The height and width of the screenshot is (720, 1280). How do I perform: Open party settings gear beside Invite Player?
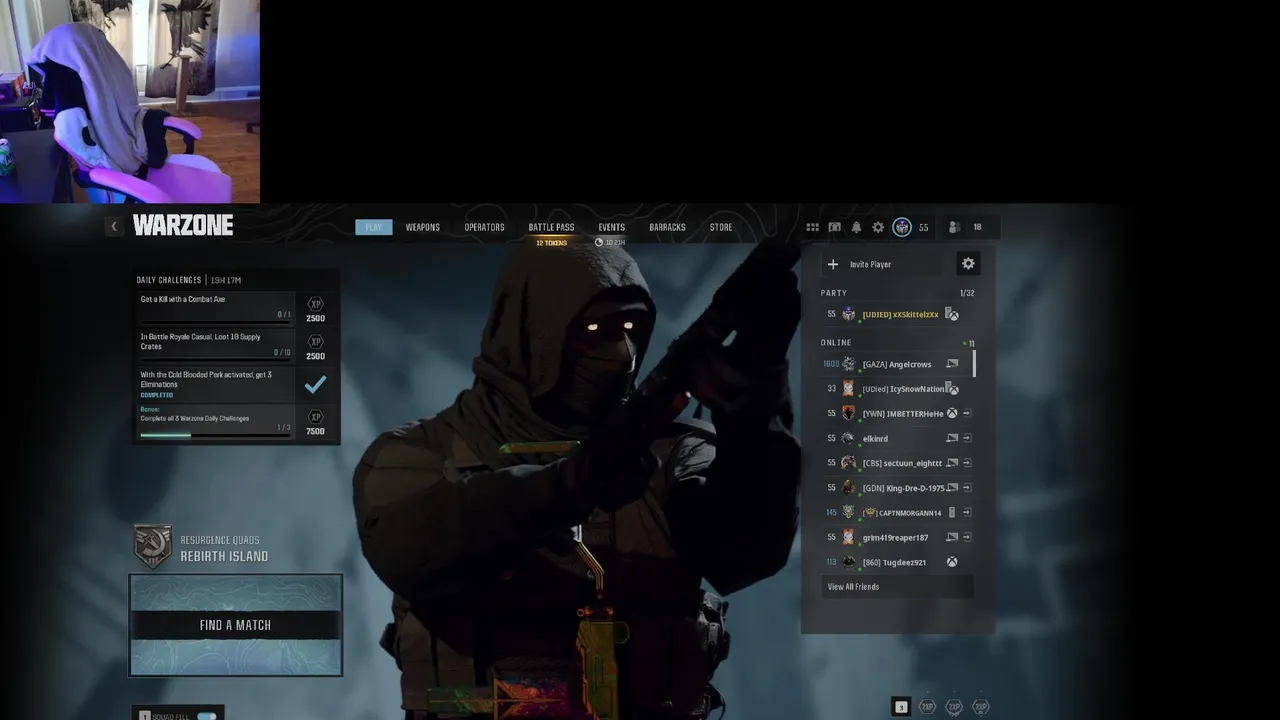point(968,264)
